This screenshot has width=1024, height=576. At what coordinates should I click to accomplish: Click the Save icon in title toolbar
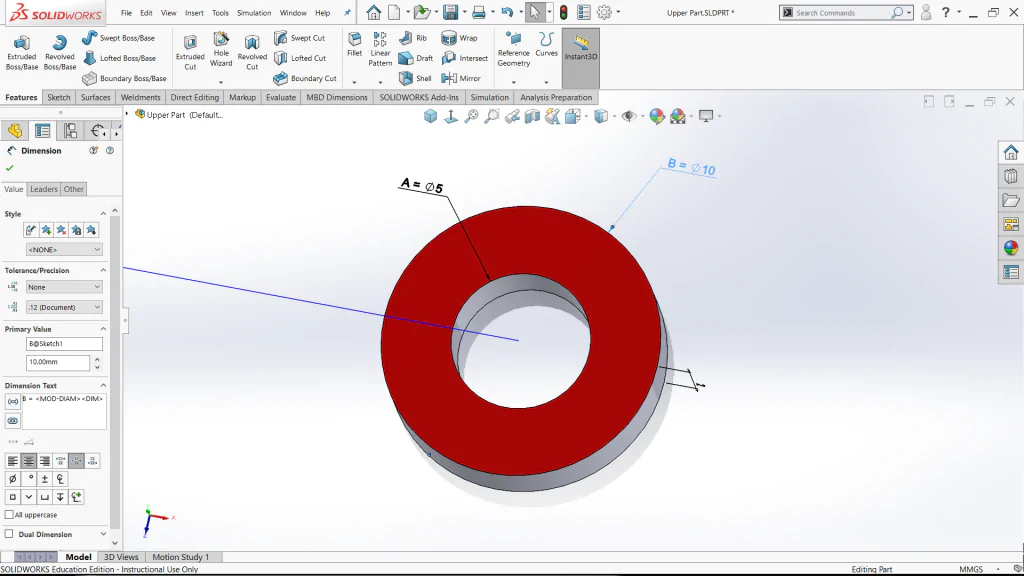pos(451,12)
